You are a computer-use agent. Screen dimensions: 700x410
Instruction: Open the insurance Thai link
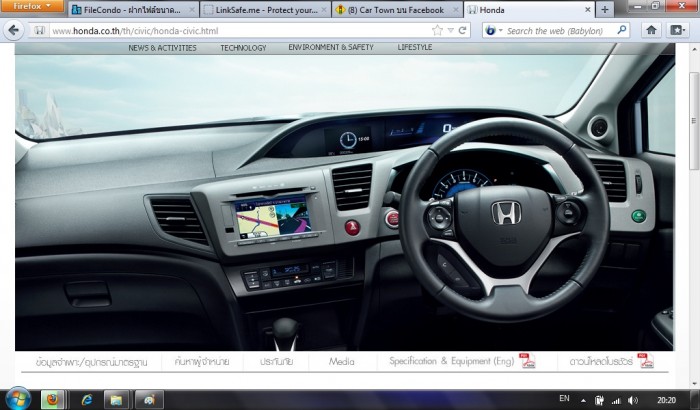click(276, 361)
